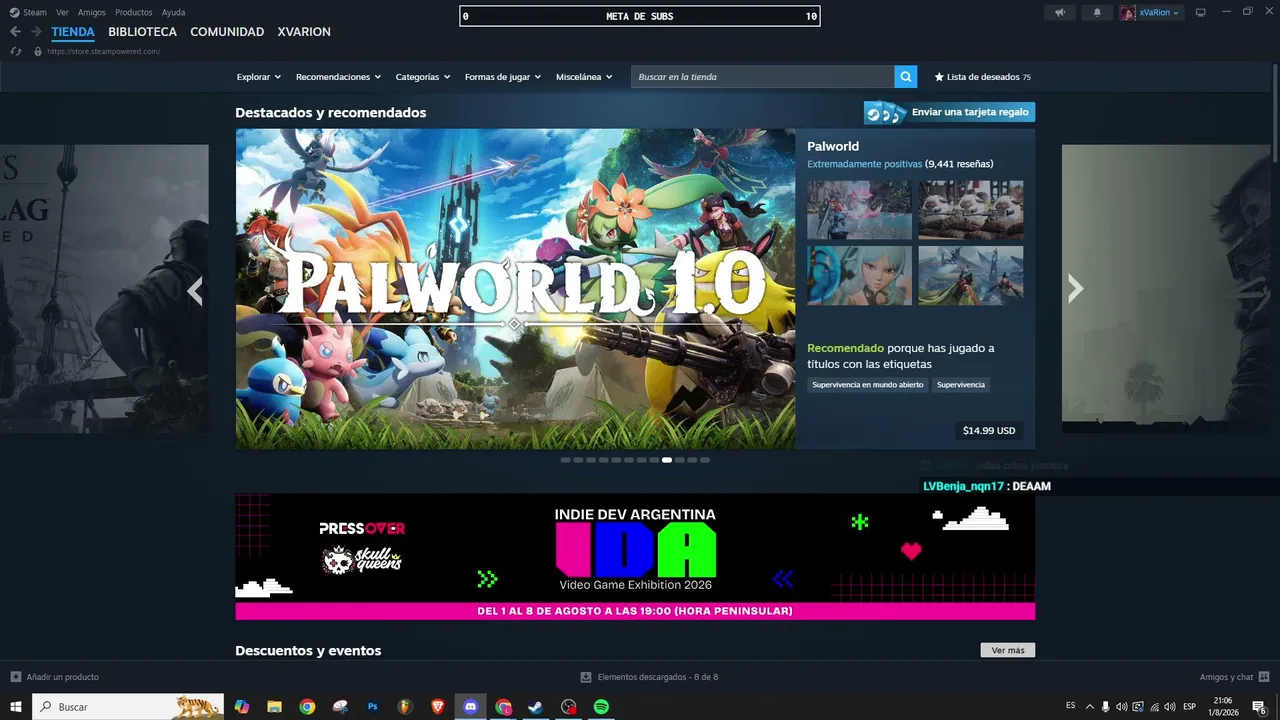Click the Supervivencia tag
Screen dimensions: 1280x720
coord(961,385)
